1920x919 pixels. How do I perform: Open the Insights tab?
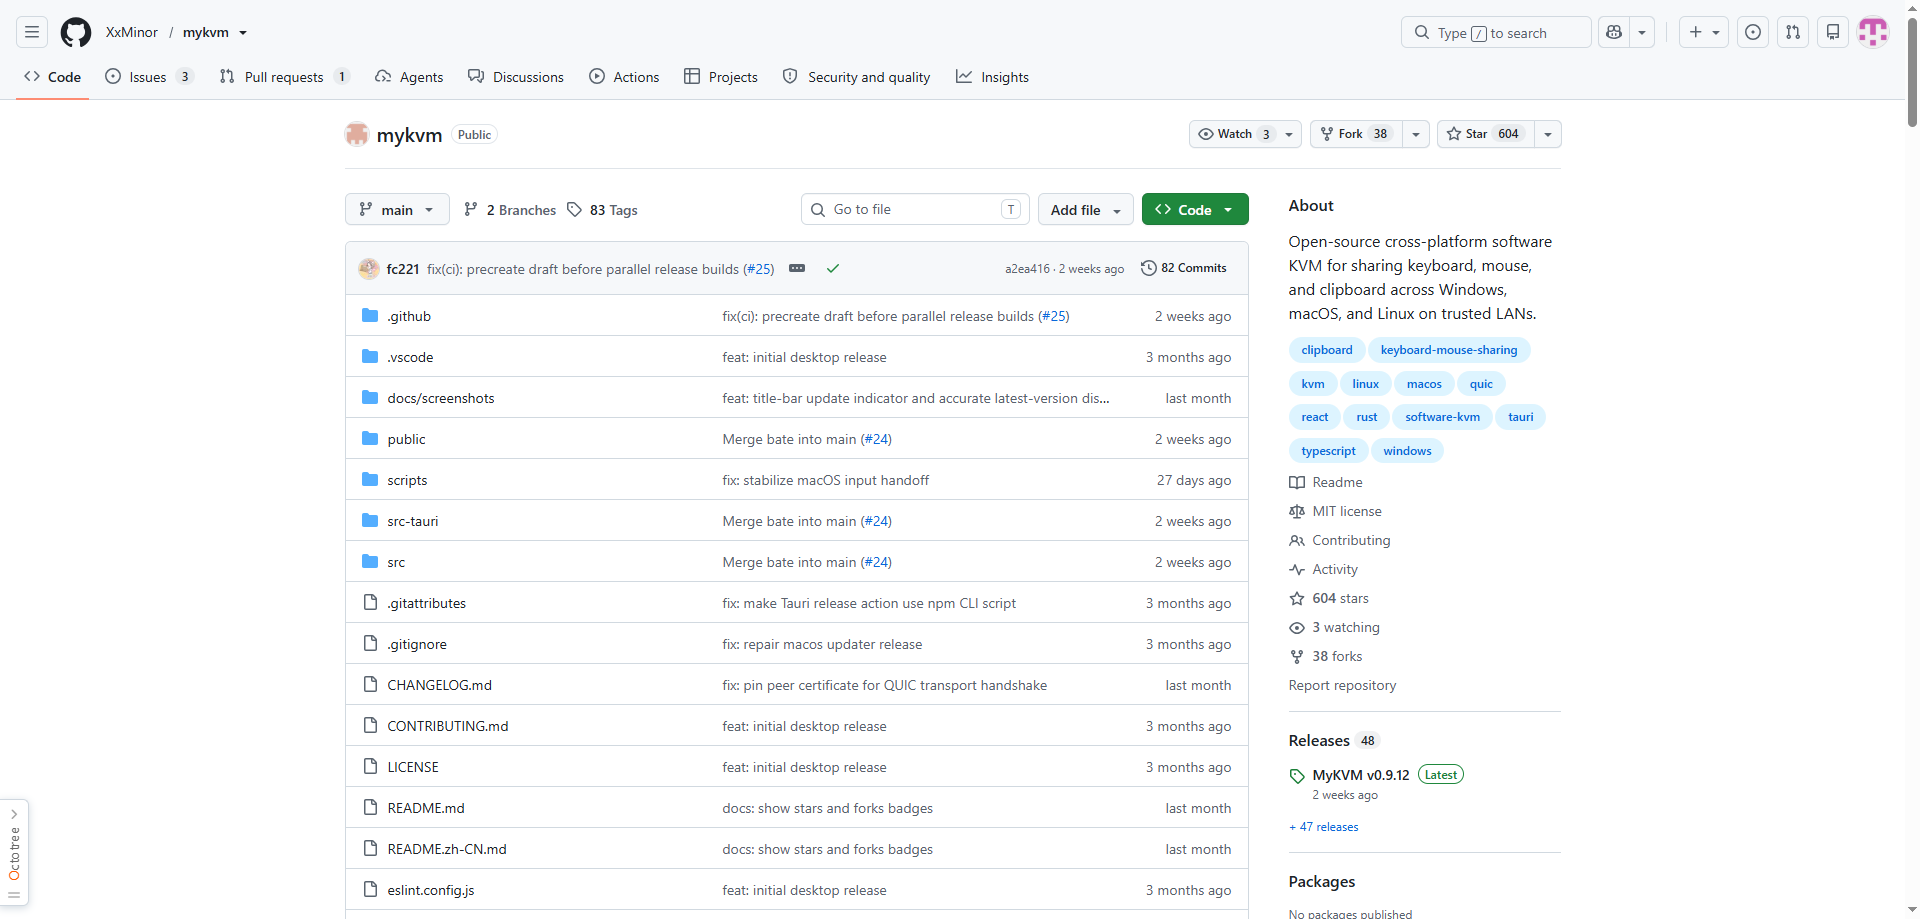point(992,77)
